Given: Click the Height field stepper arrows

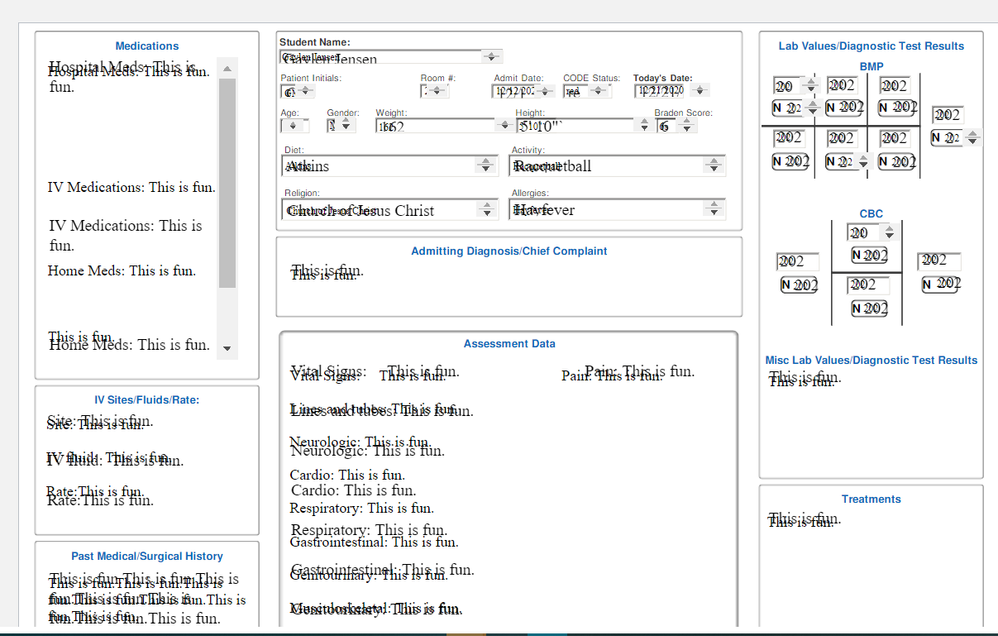Looking at the screenshot, I should 642,126.
